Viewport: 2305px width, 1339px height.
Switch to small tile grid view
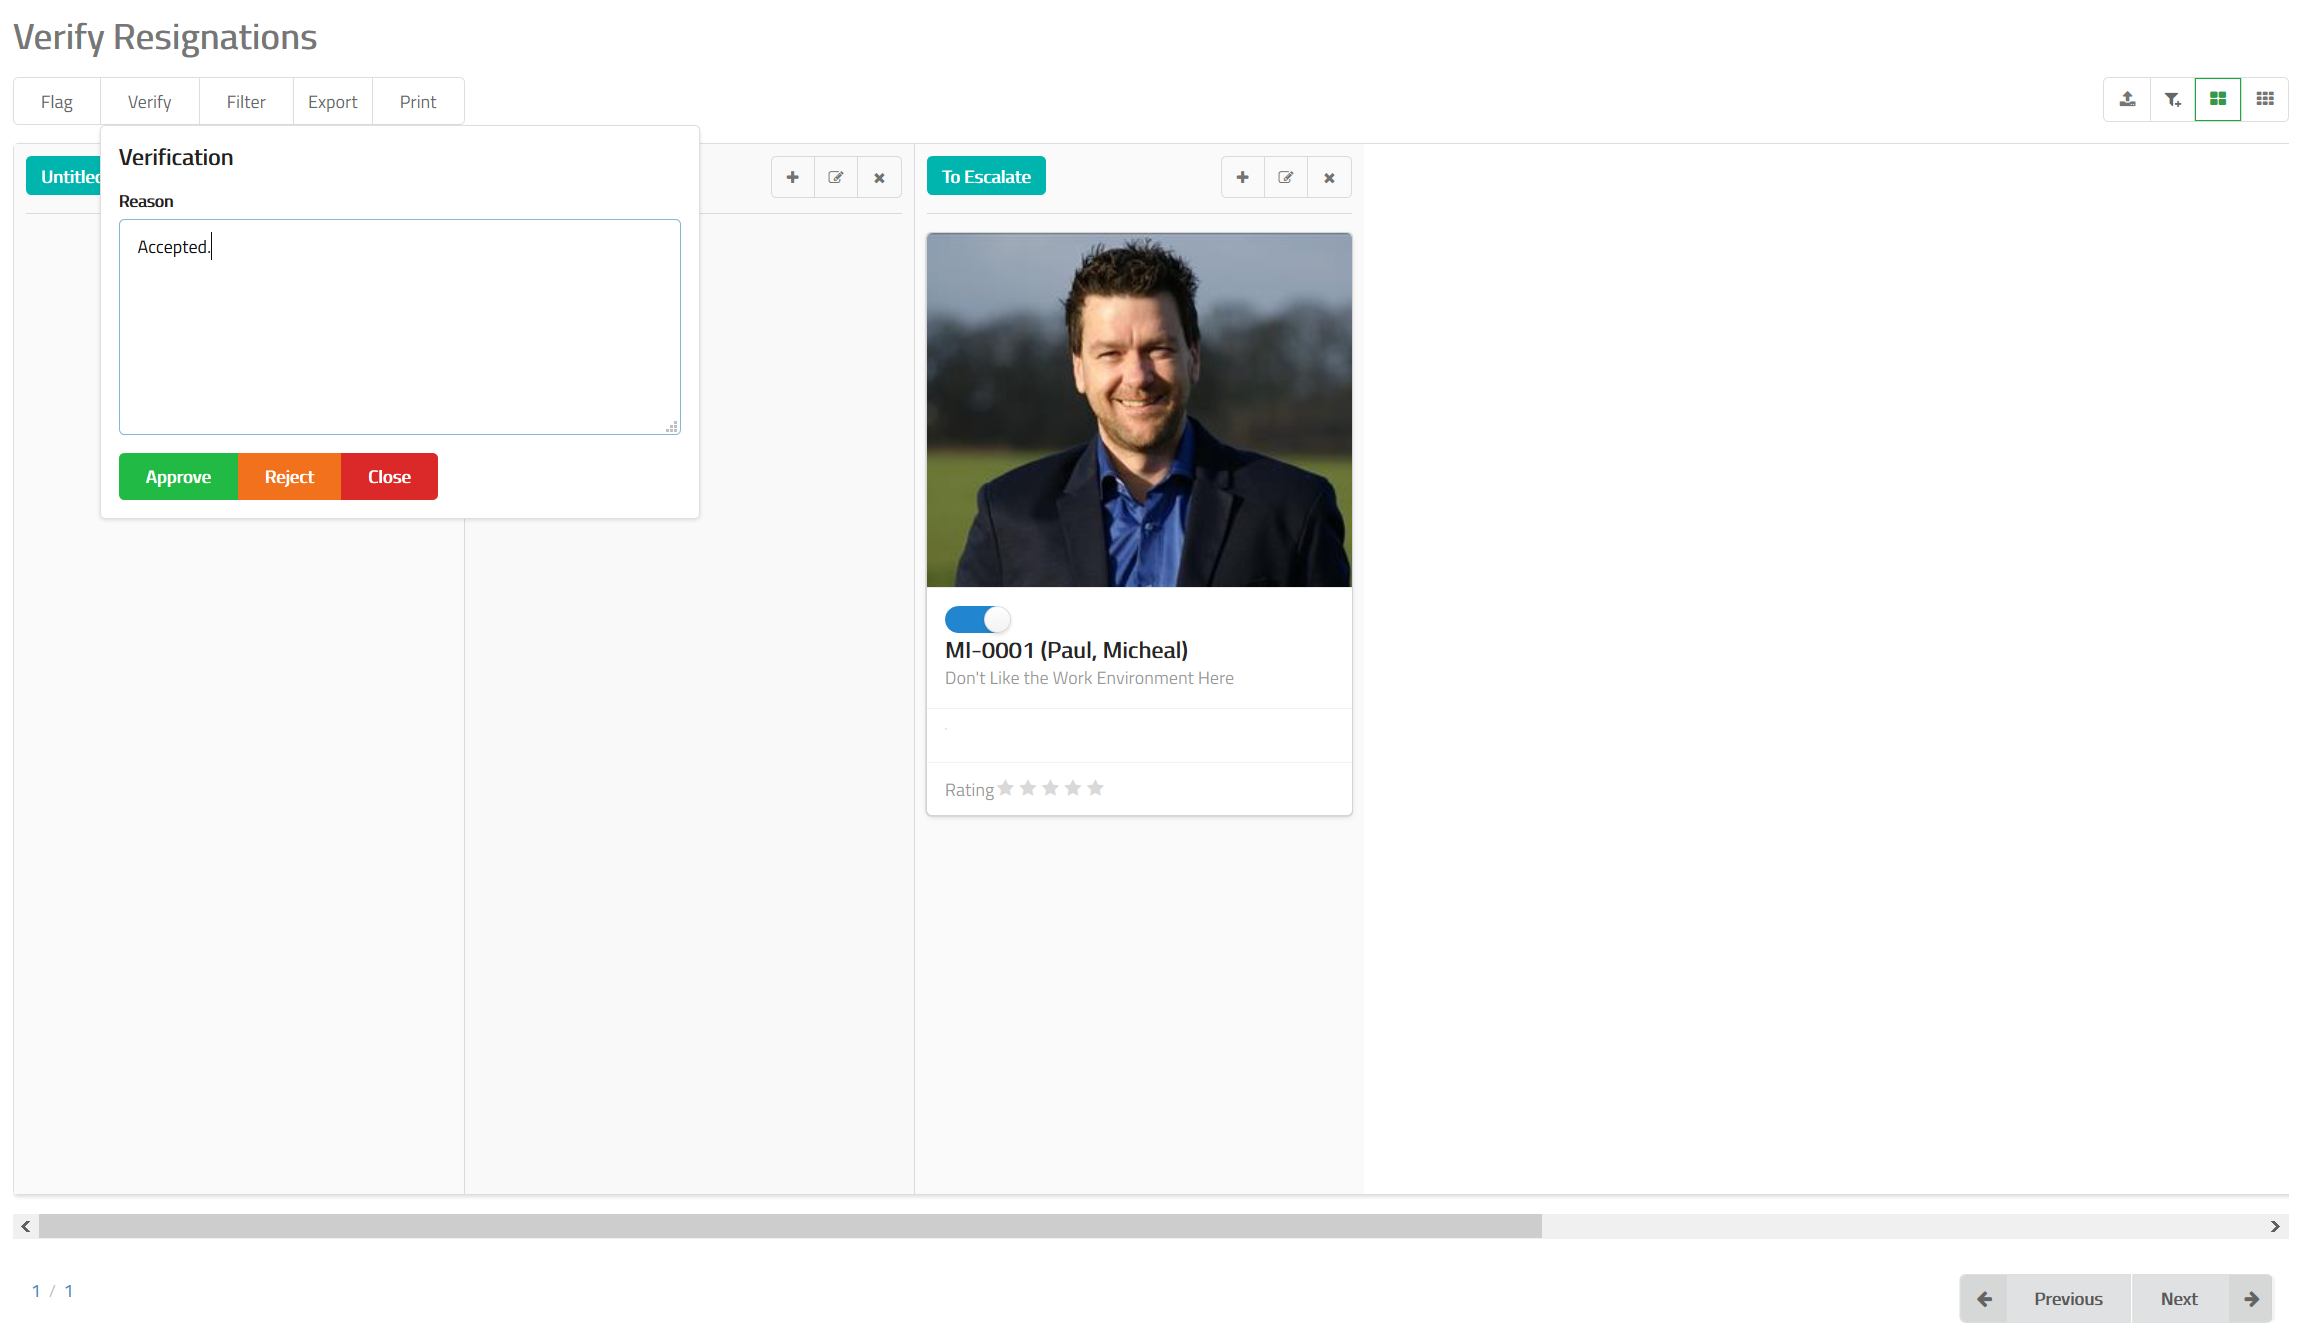tap(2264, 100)
